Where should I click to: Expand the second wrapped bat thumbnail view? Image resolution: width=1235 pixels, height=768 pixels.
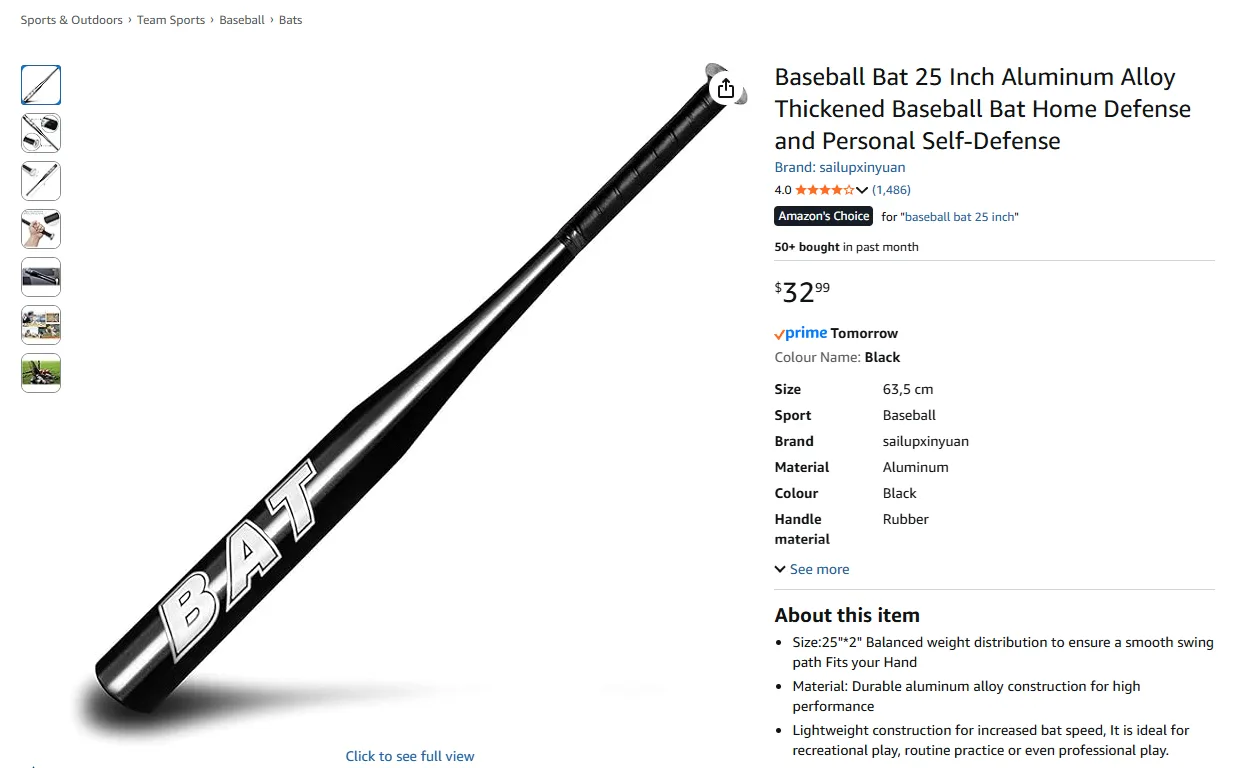[x=40, y=133]
